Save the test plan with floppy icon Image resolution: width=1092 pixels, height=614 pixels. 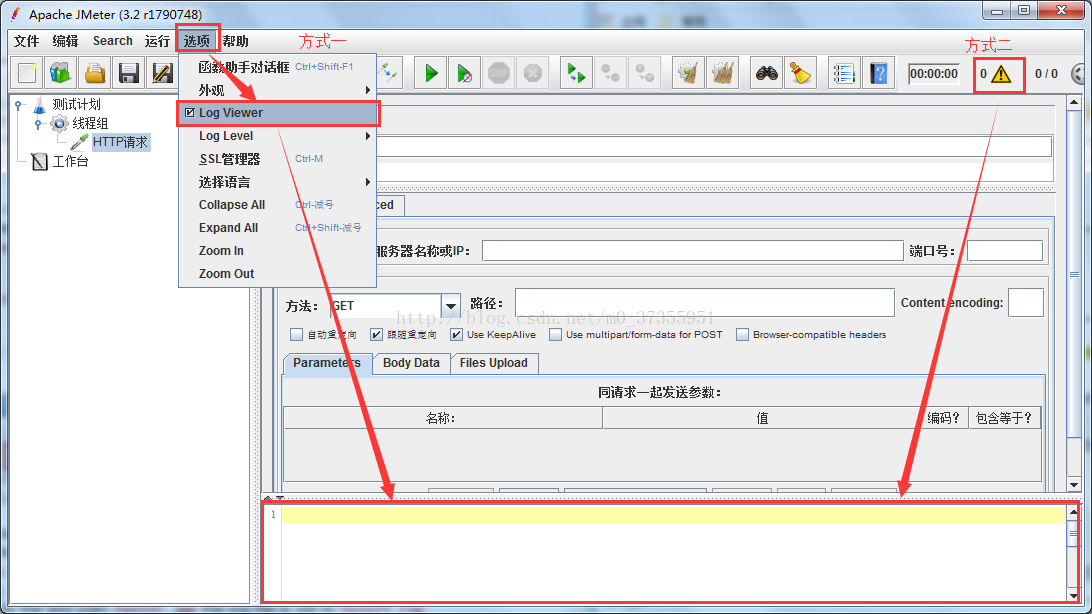129,73
